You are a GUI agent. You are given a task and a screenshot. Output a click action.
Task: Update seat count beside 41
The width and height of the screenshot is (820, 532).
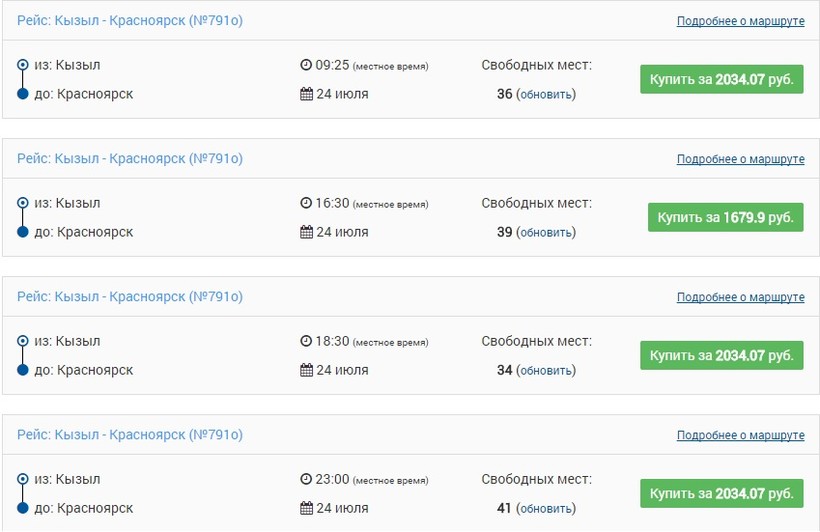tap(546, 509)
